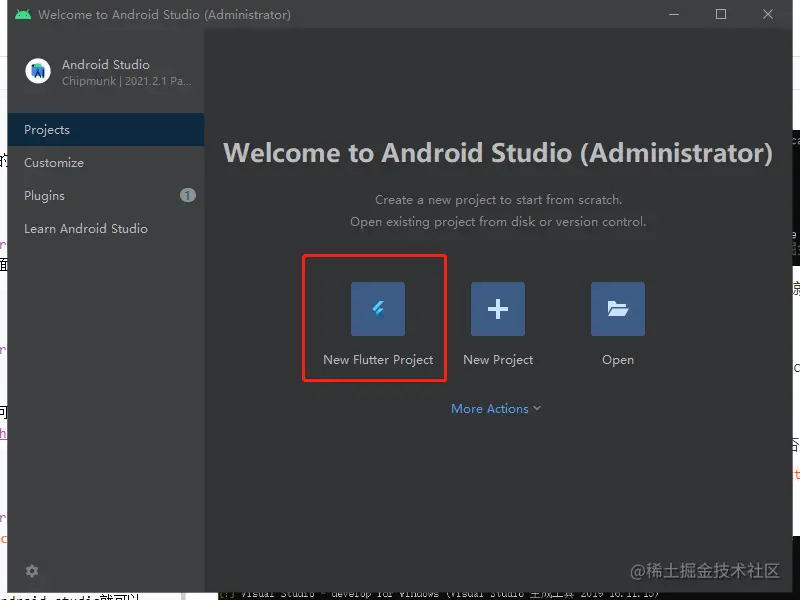Image resolution: width=800 pixels, height=600 pixels.
Task: Maximize the Android Studio welcome window
Action: coord(721,14)
